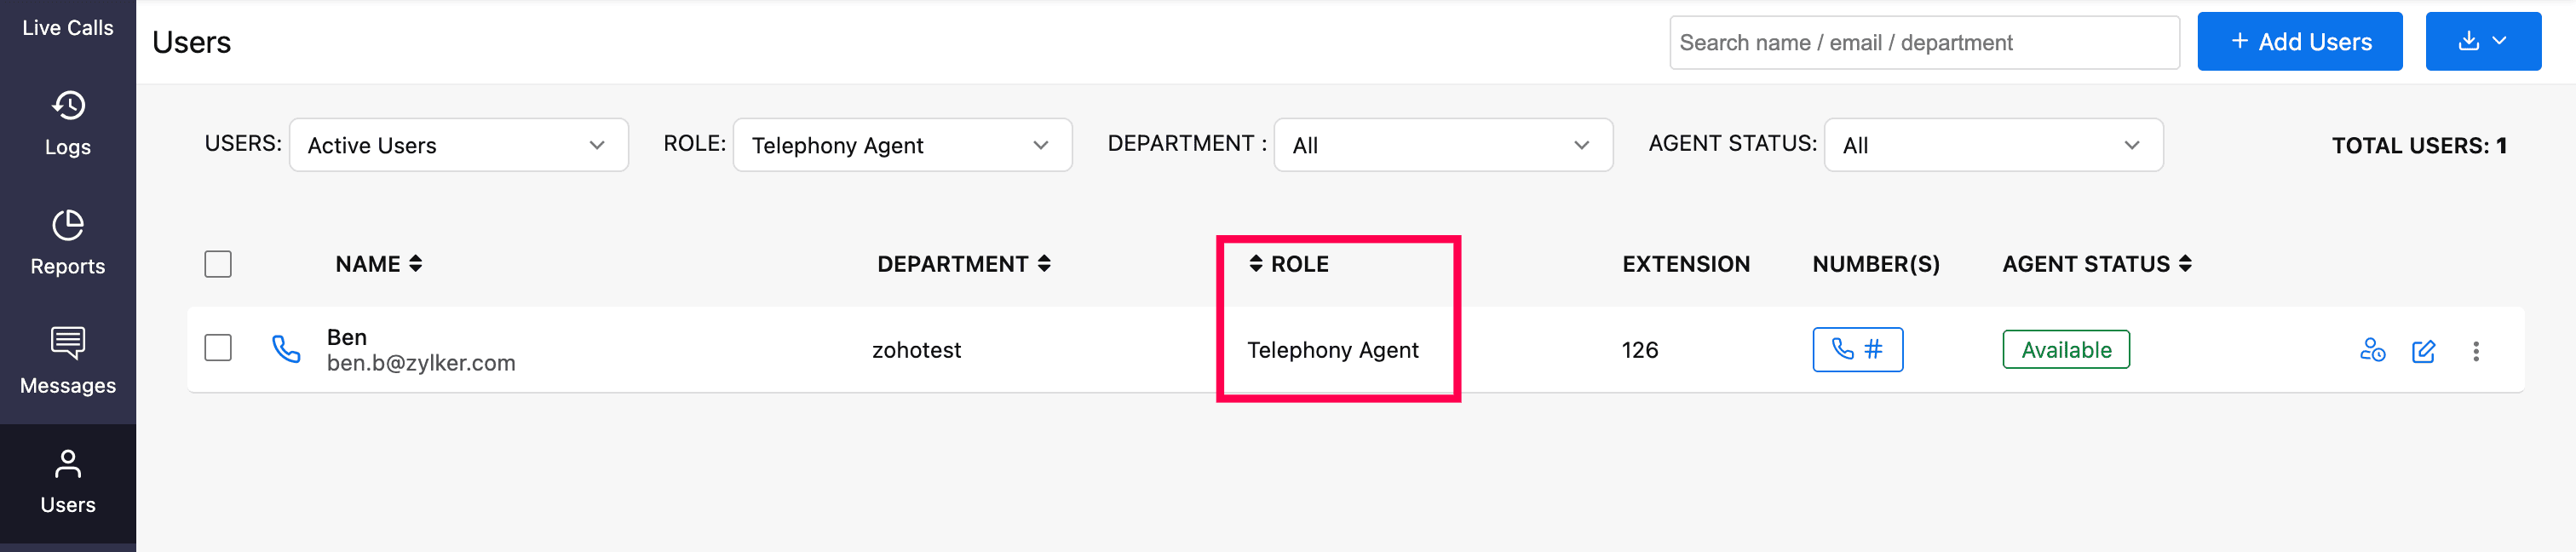Click the phone icon beside Ben
The height and width of the screenshot is (552, 2576).
(x=286, y=349)
